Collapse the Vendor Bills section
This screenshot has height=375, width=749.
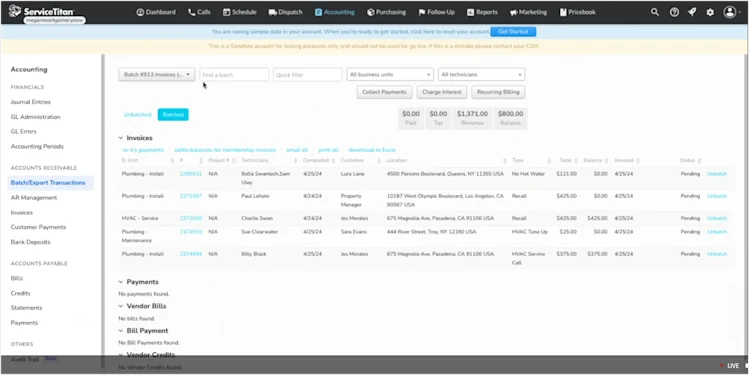point(121,306)
